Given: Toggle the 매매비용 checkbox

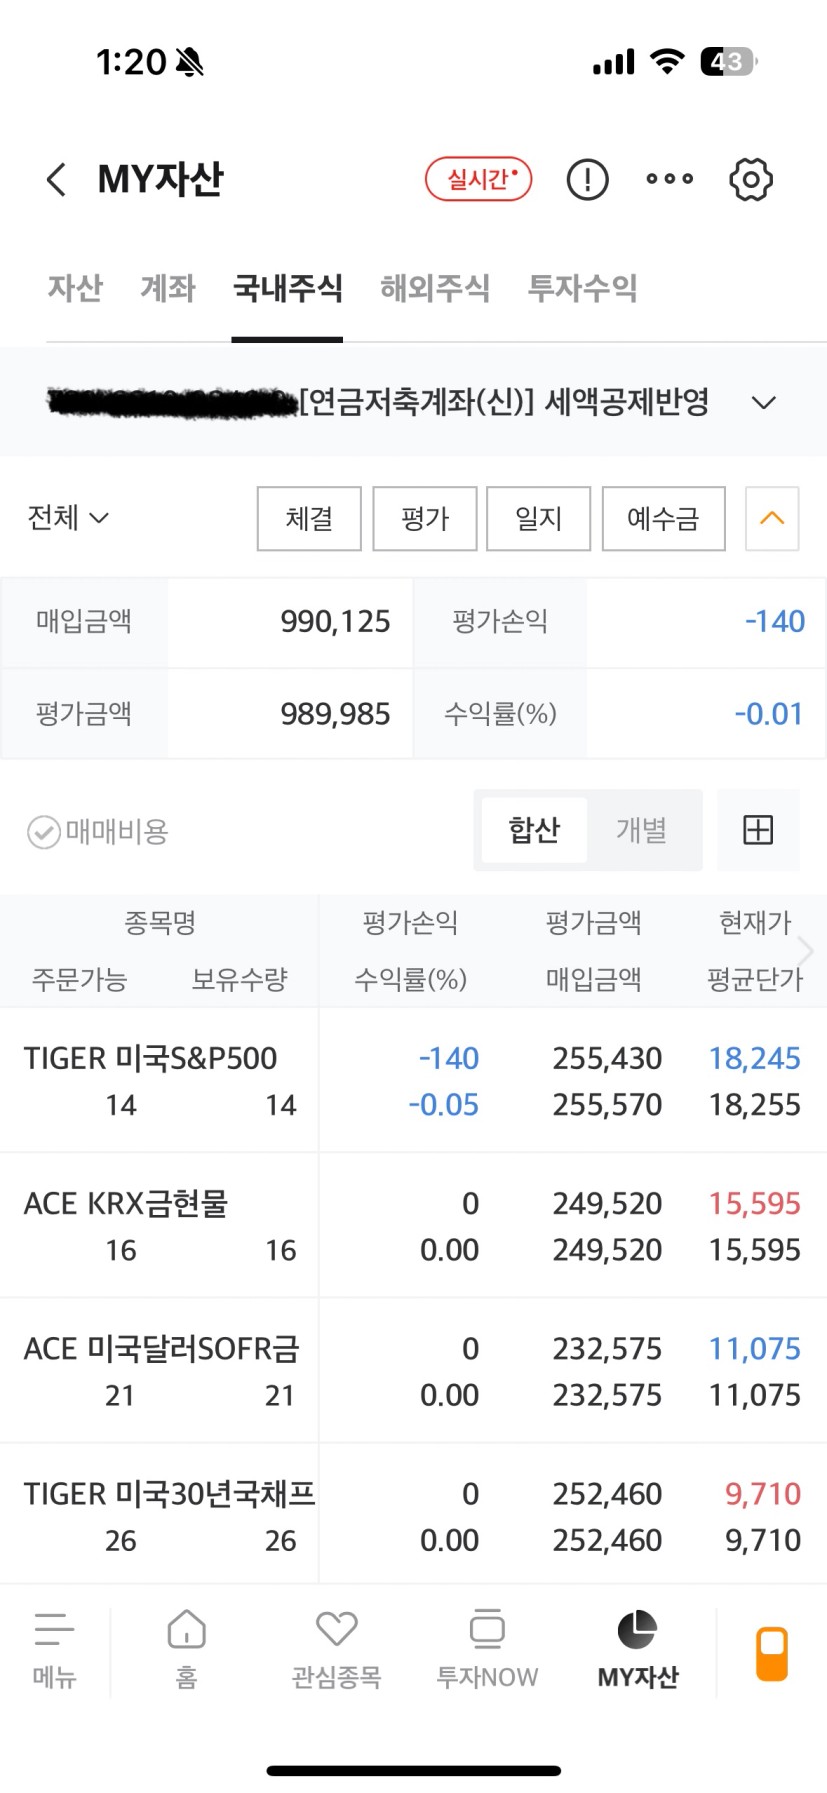Looking at the screenshot, I should coord(45,832).
